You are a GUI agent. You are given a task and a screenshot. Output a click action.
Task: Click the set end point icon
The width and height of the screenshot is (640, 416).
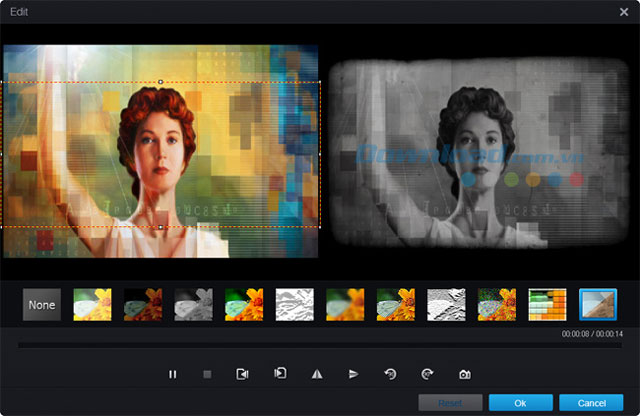tap(280, 374)
